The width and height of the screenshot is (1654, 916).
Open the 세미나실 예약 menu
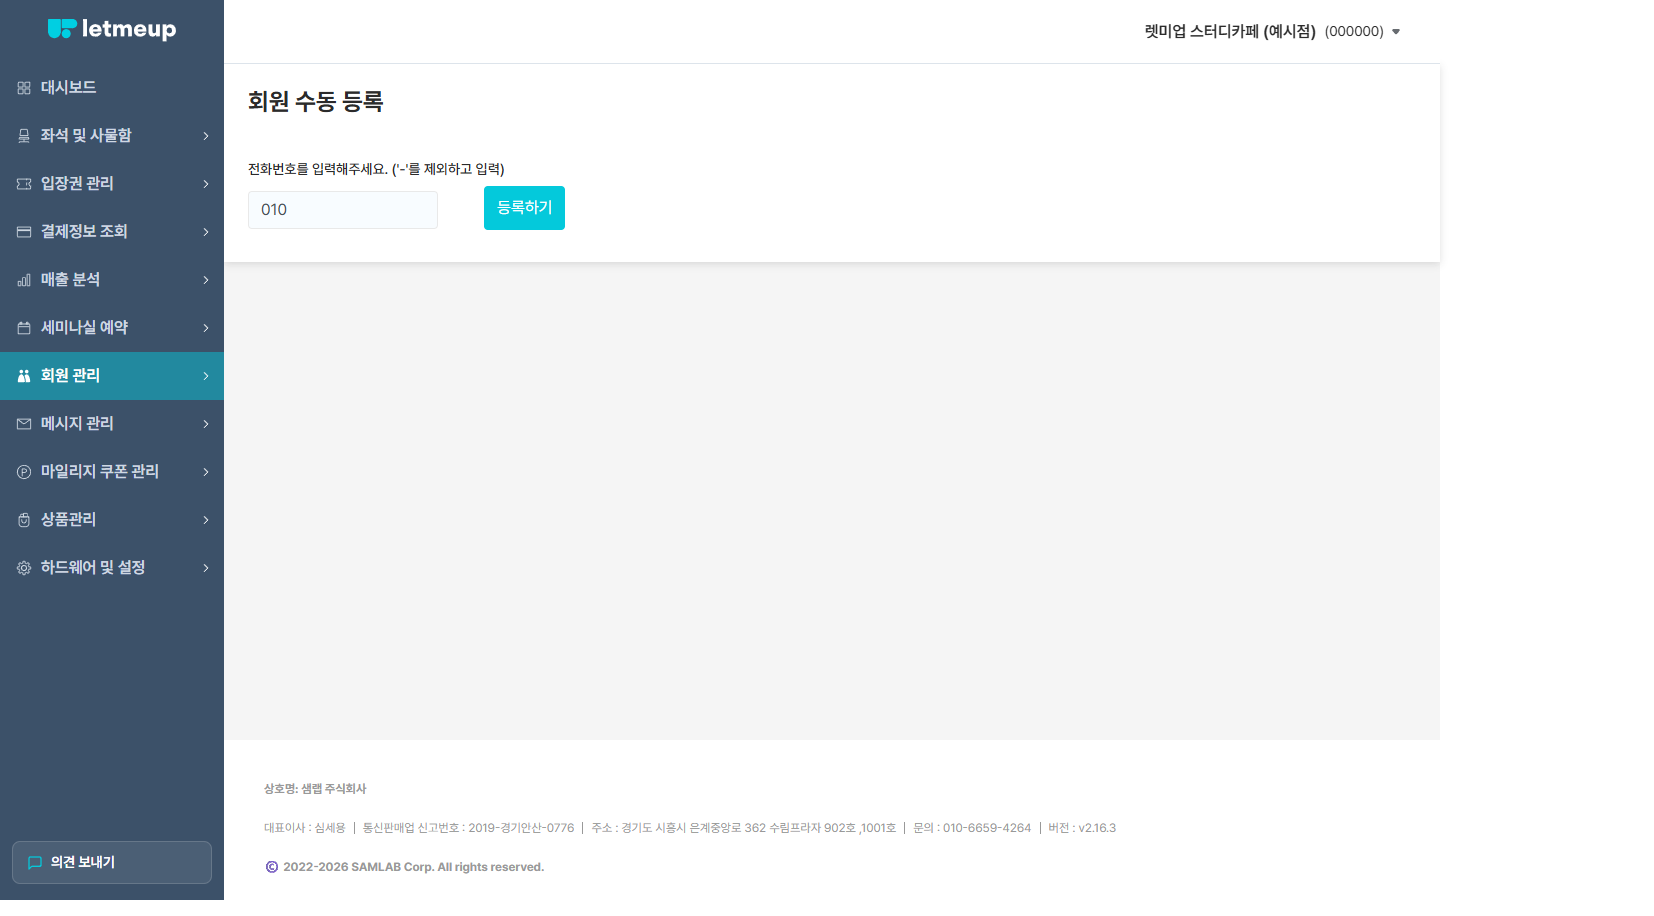pyautogui.click(x=112, y=328)
